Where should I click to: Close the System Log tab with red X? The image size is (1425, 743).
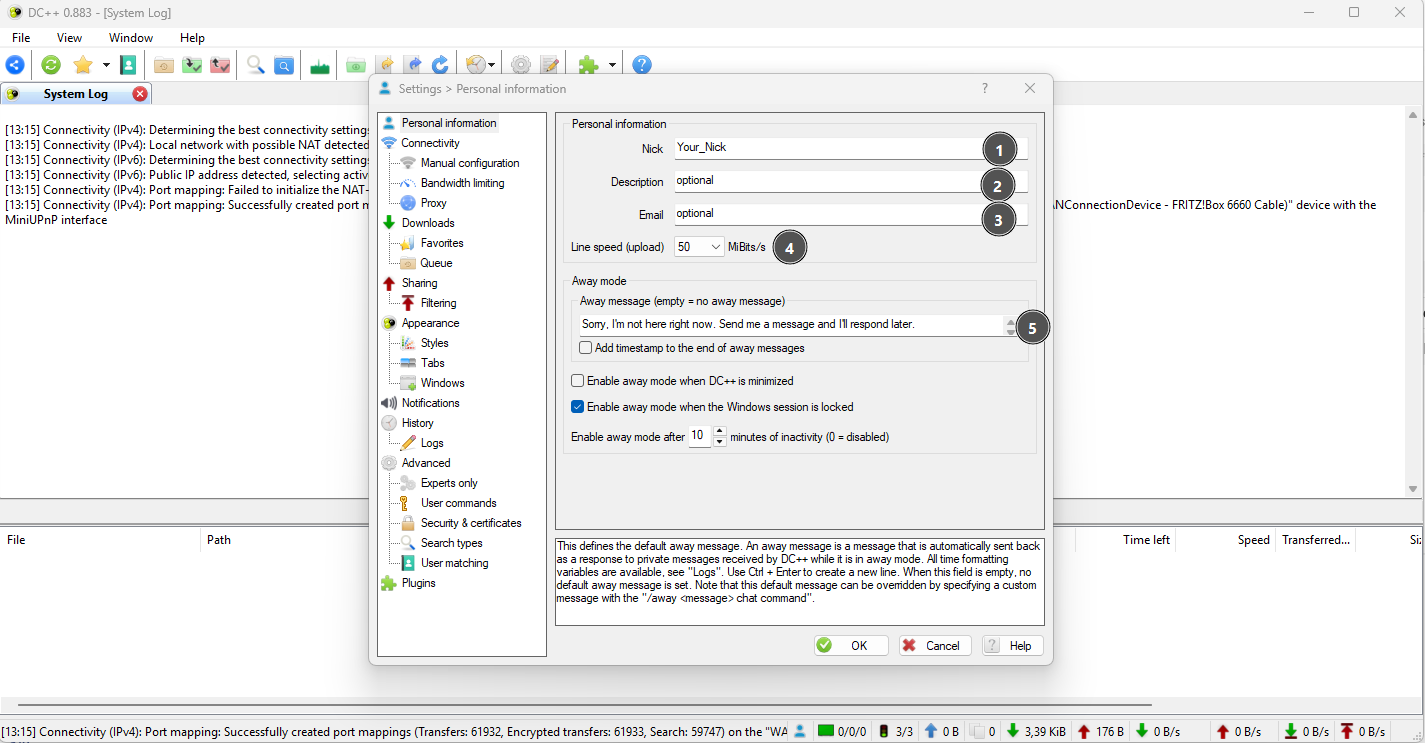[140, 94]
